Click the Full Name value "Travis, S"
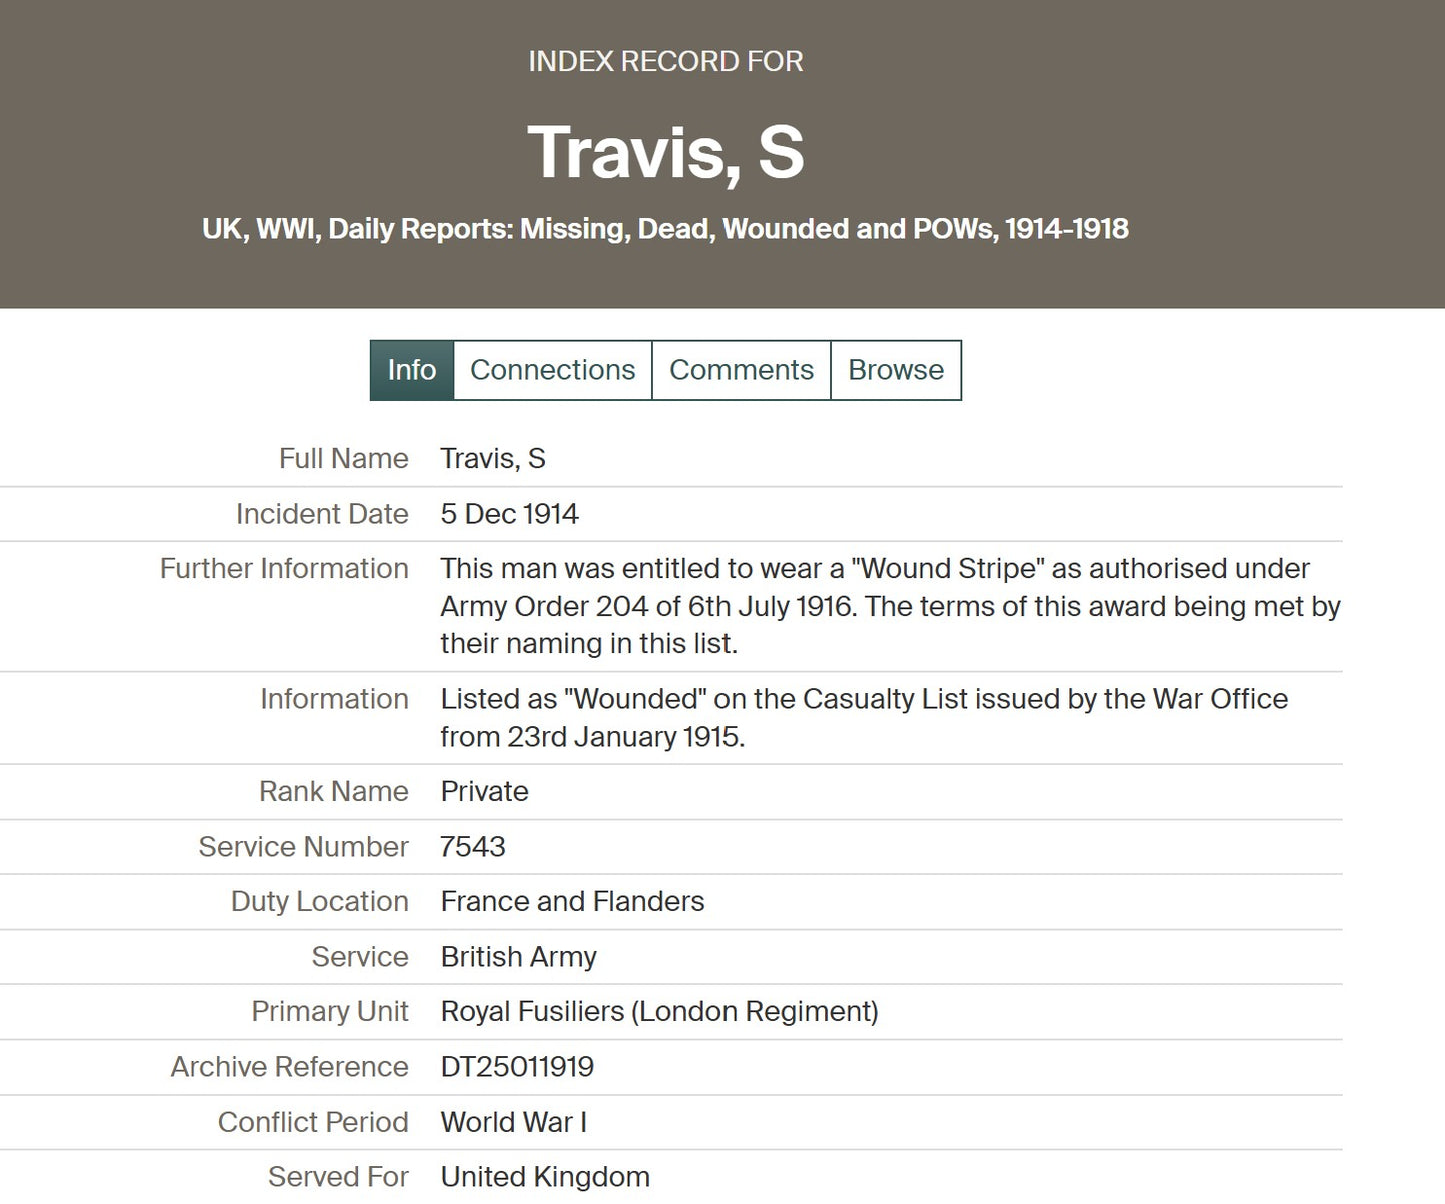 click(x=493, y=459)
